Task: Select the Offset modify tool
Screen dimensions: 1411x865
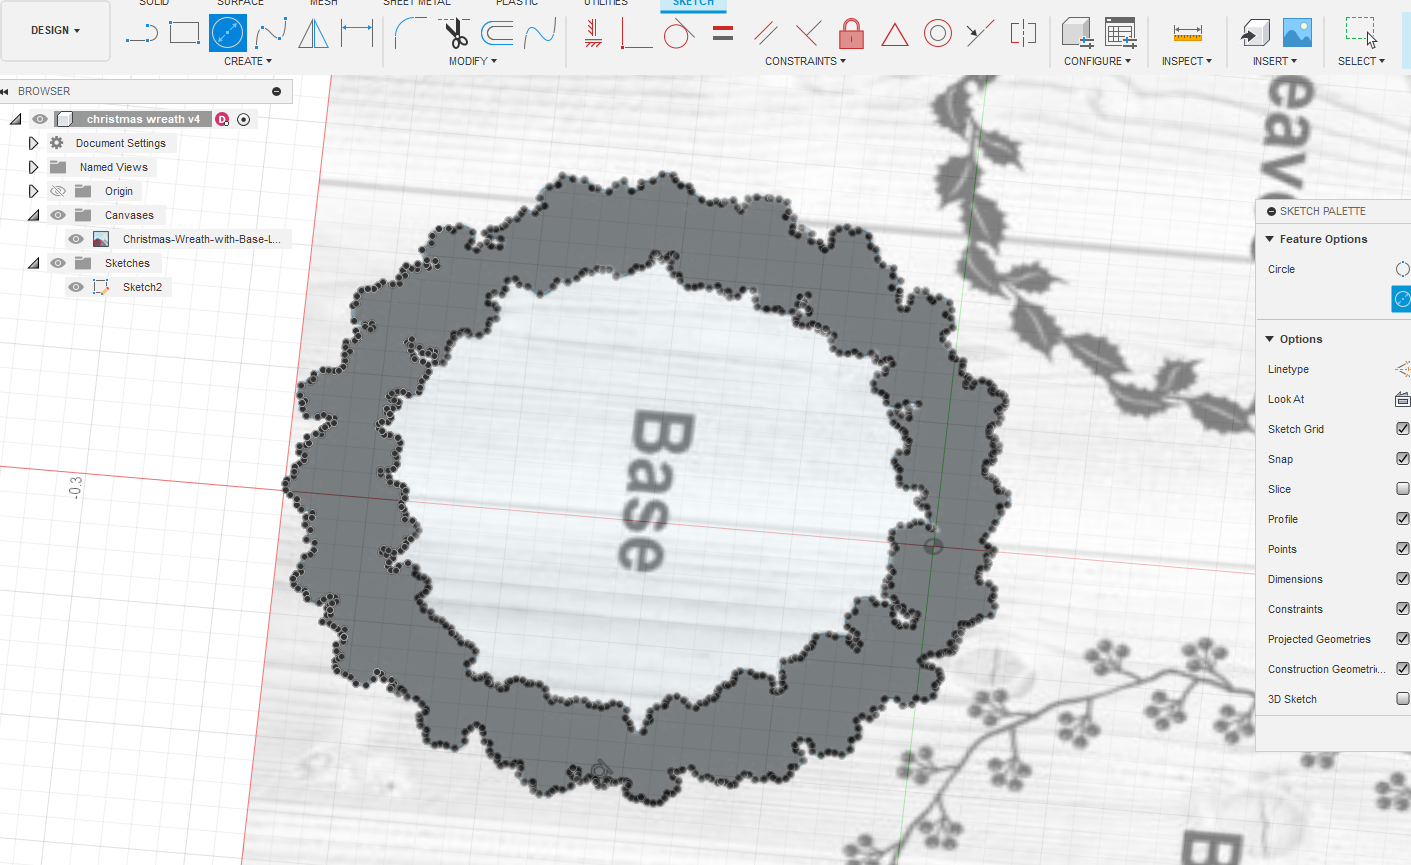Action: pos(497,33)
